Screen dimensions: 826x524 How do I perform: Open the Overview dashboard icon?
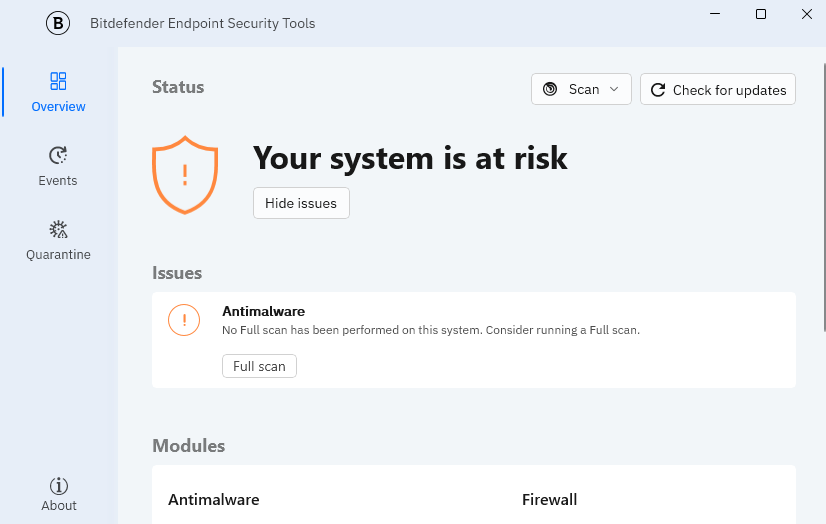coord(58,81)
